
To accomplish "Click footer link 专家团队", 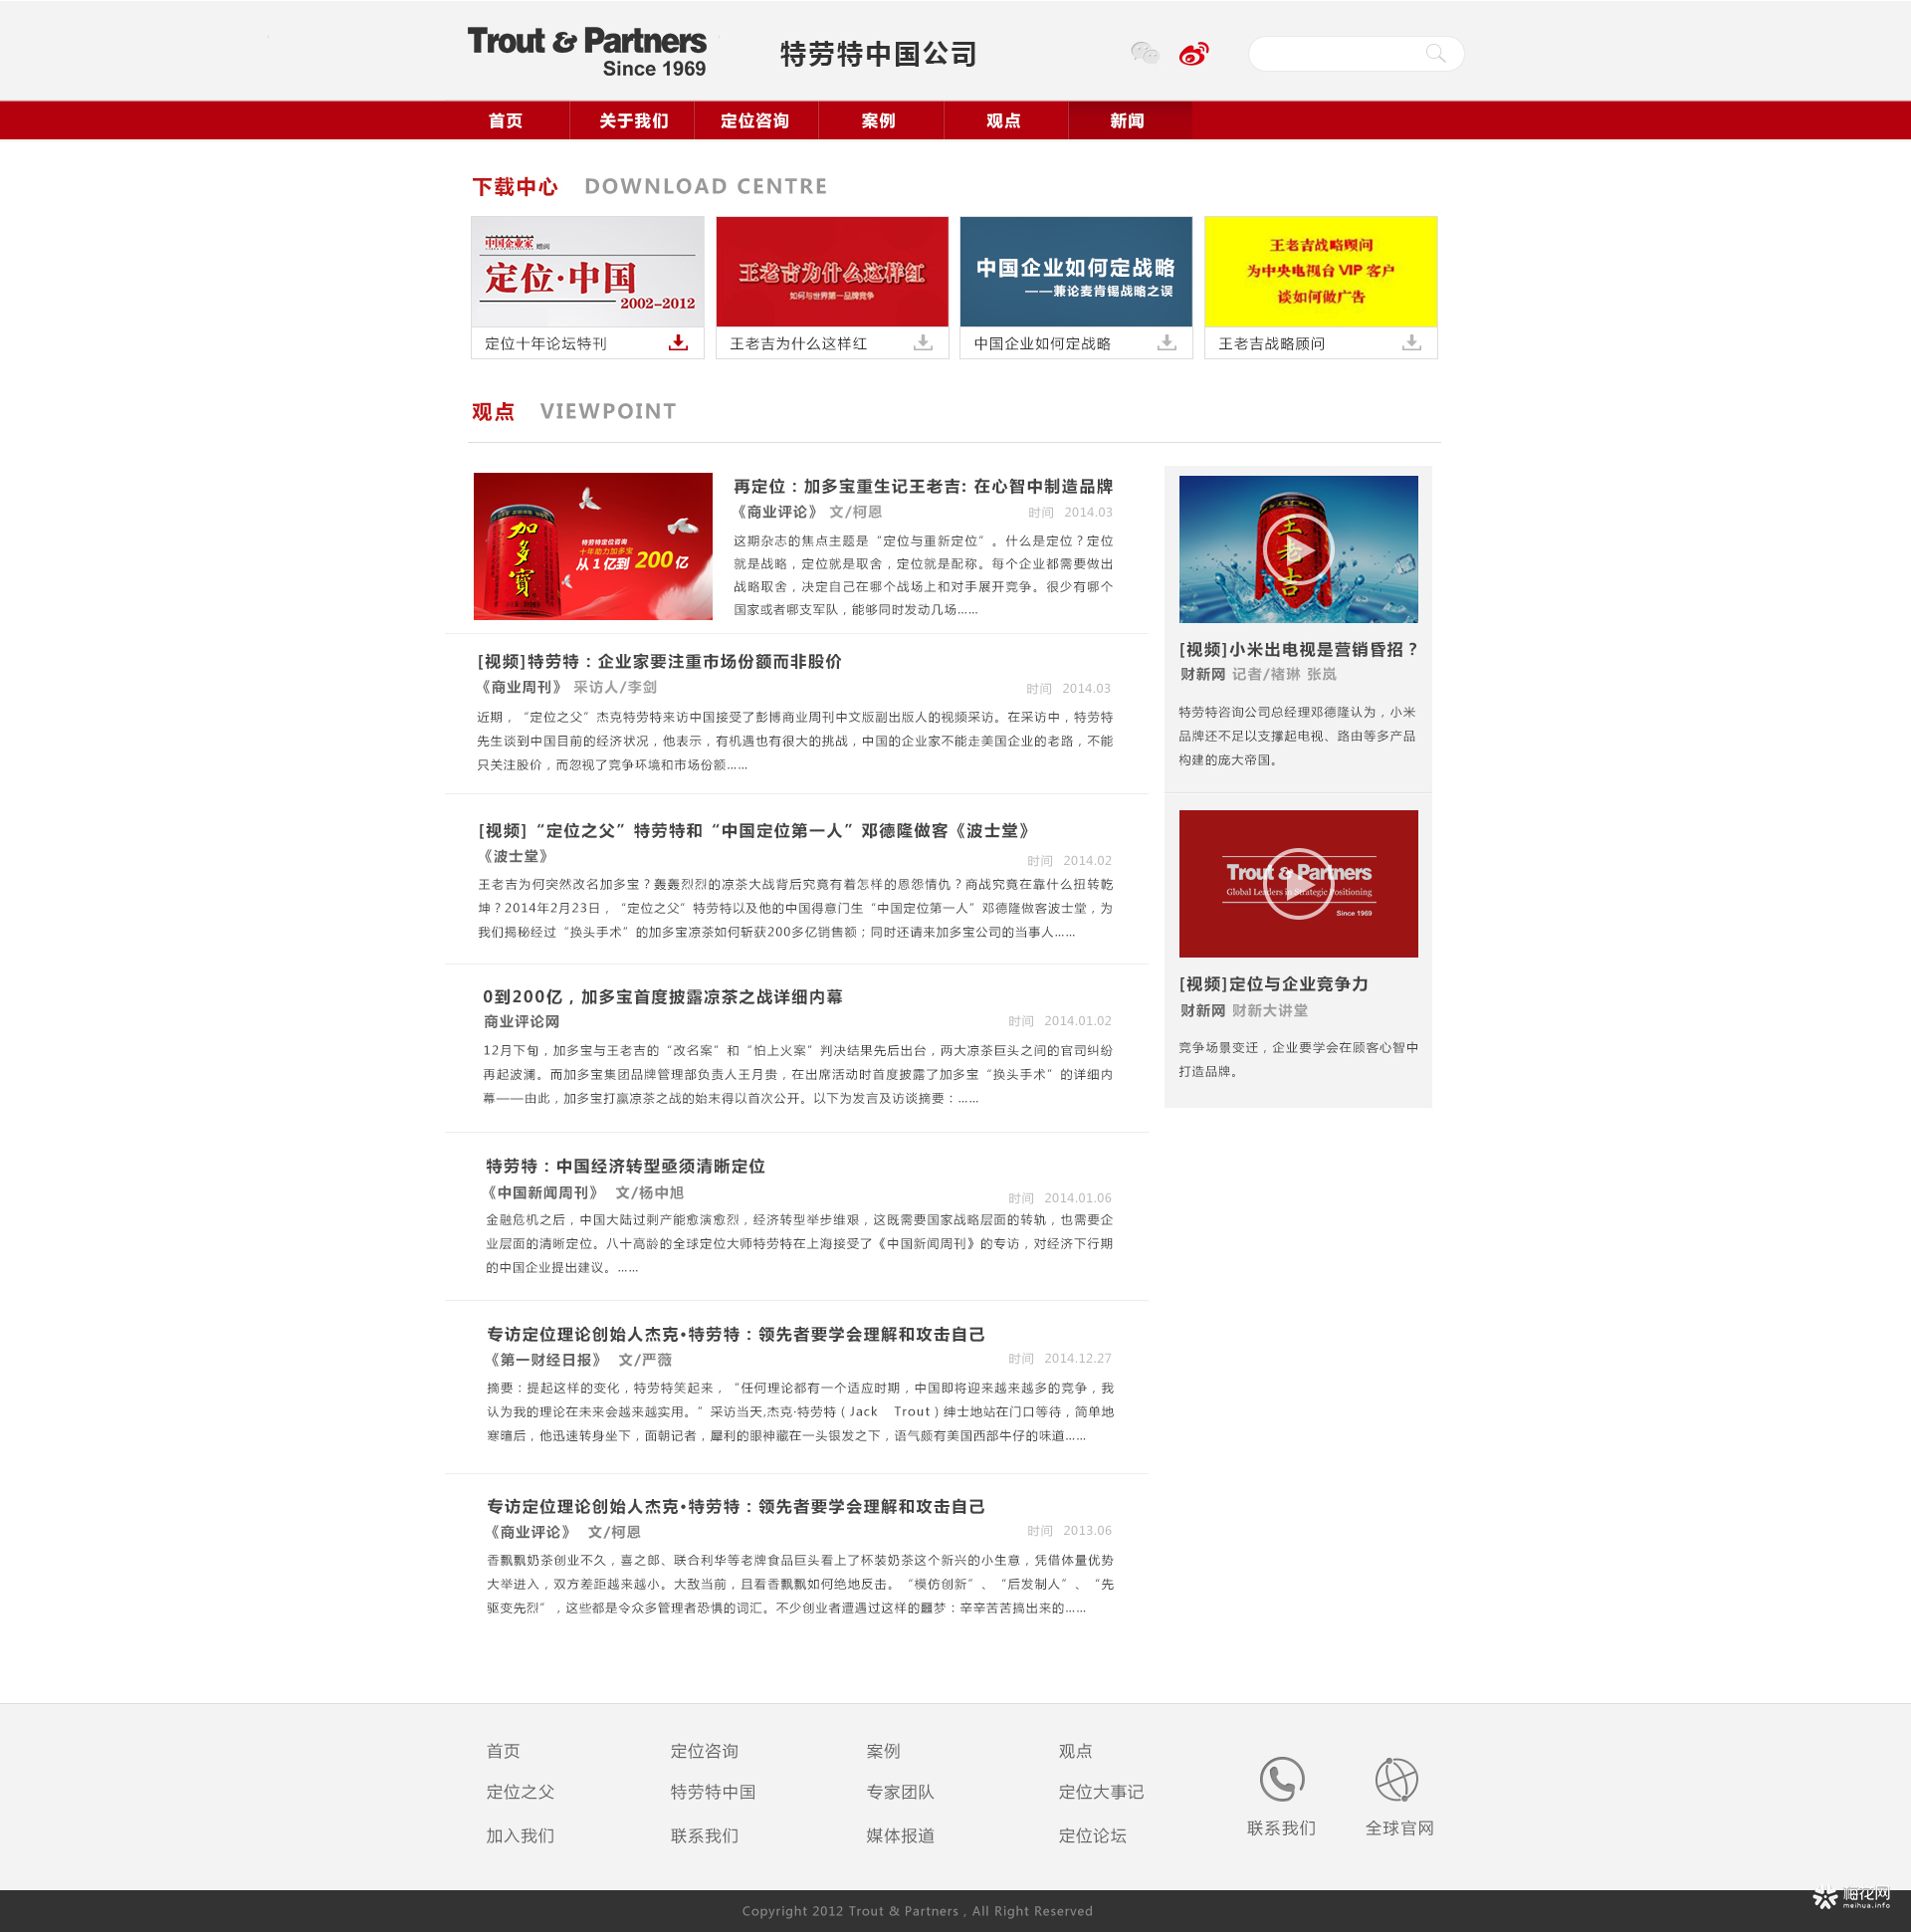I will pos(900,1792).
